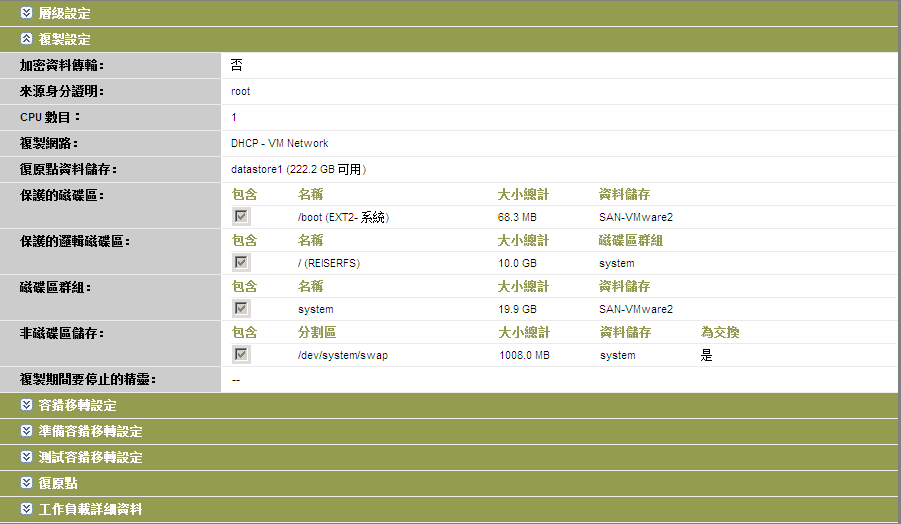Toggle the / (REISERFS) logical volume checkbox

click(x=241, y=263)
